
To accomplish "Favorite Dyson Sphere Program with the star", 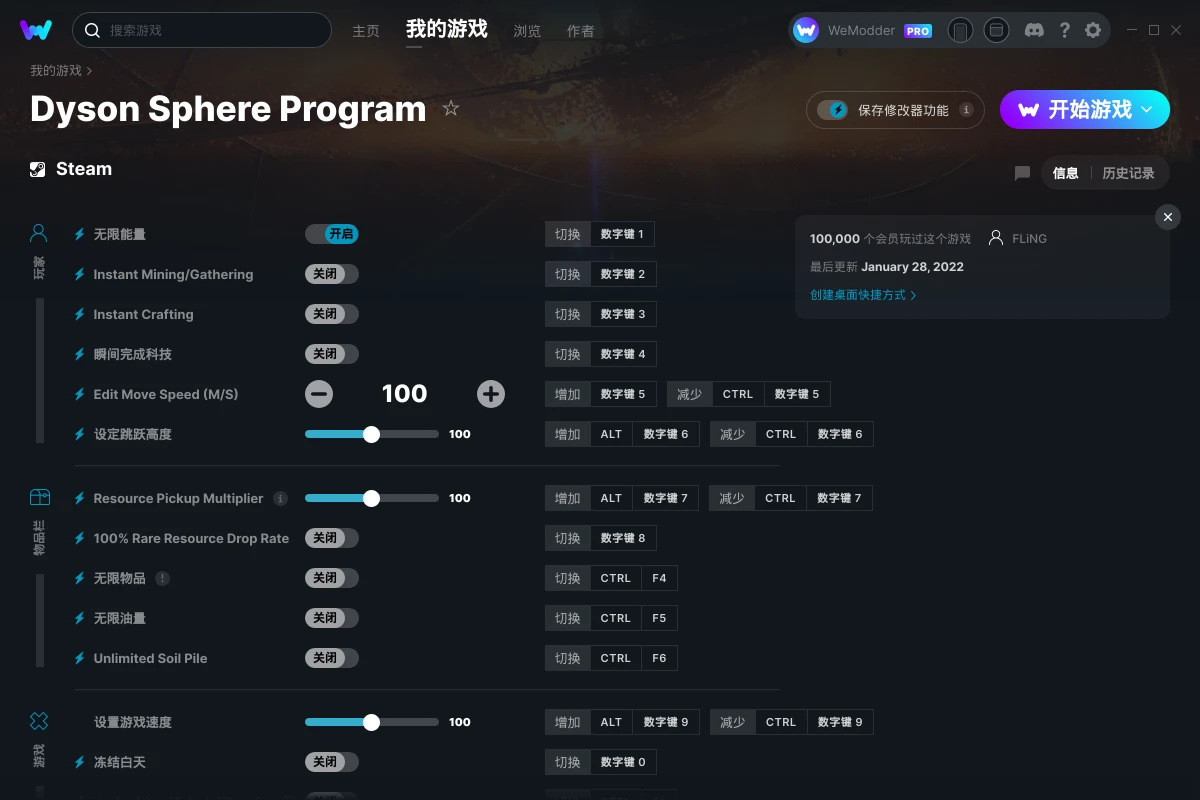I will [451, 108].
